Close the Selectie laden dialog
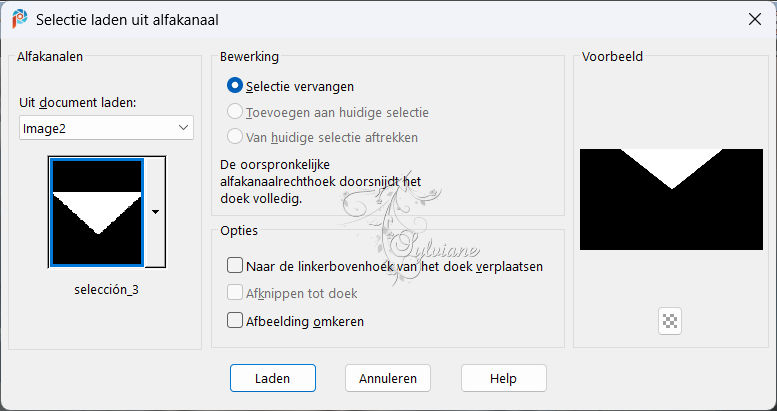 [x=755, y=19]
